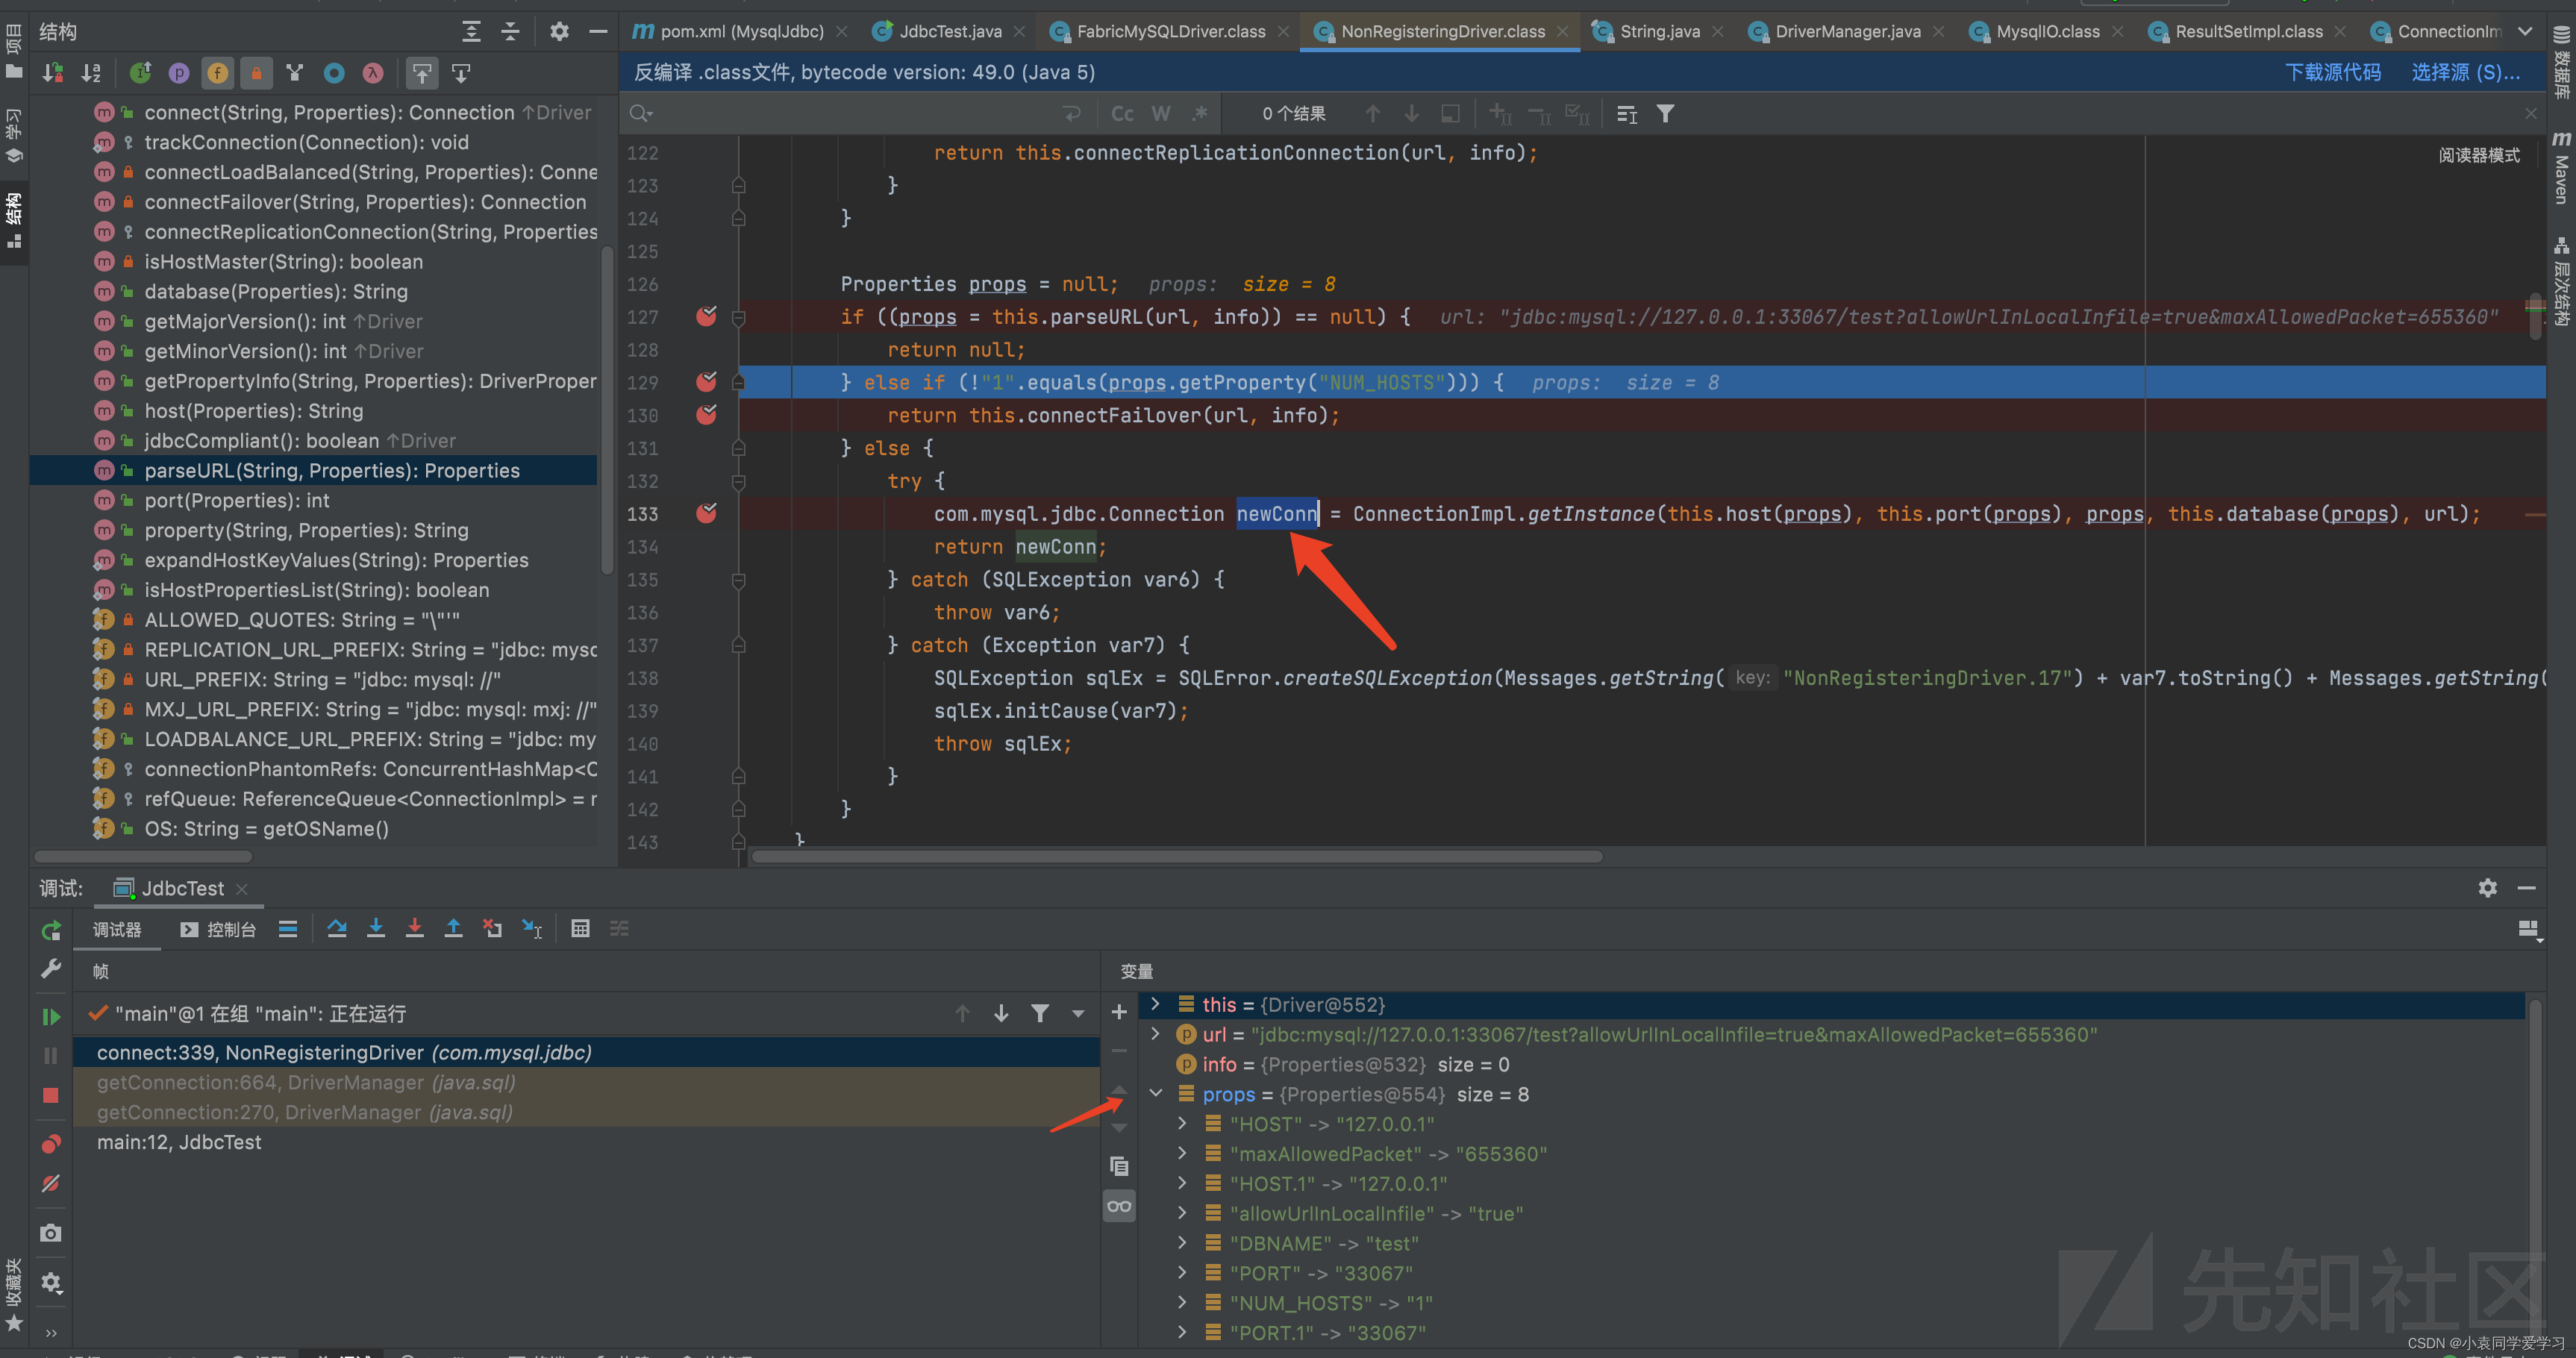
Task: Toggle whole words W in search
Action: (x=1160, y=114)
